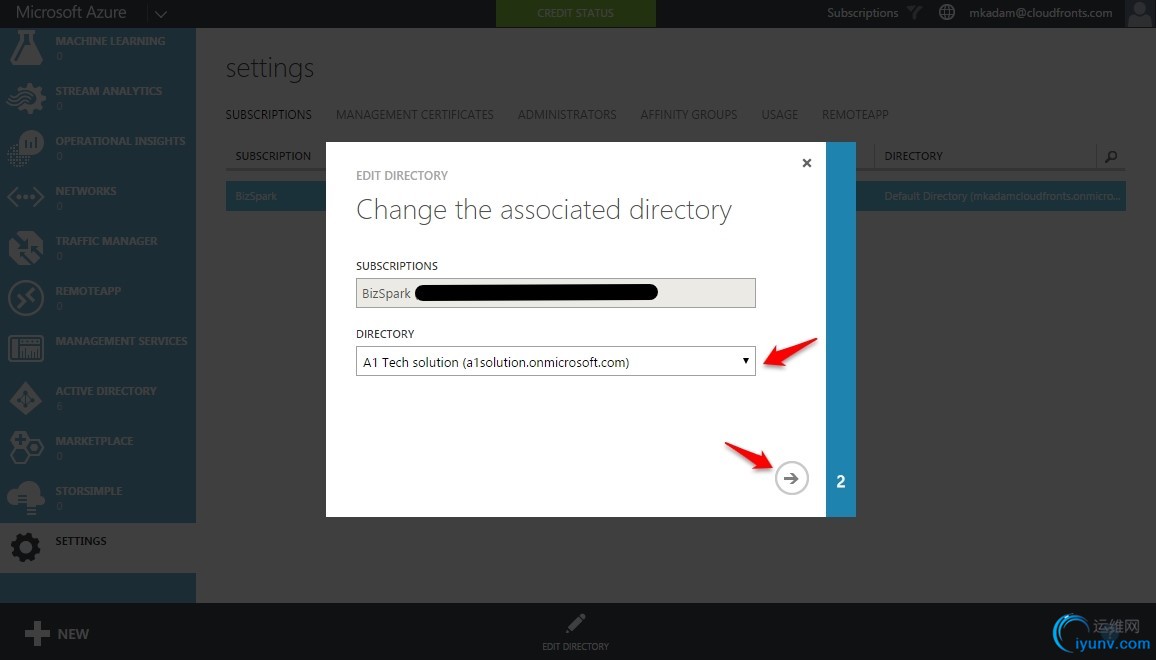
Task: Open Machine Learning flask icon in sidebar
Action: coord(26,48)
